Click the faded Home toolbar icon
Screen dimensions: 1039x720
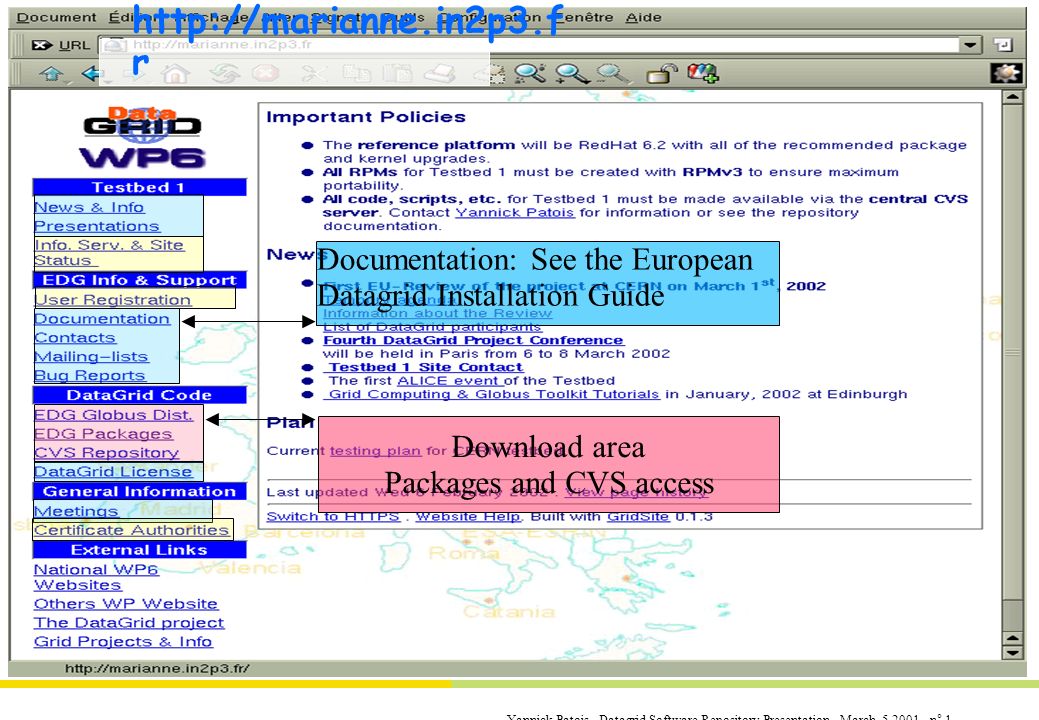tap(176, 74)
